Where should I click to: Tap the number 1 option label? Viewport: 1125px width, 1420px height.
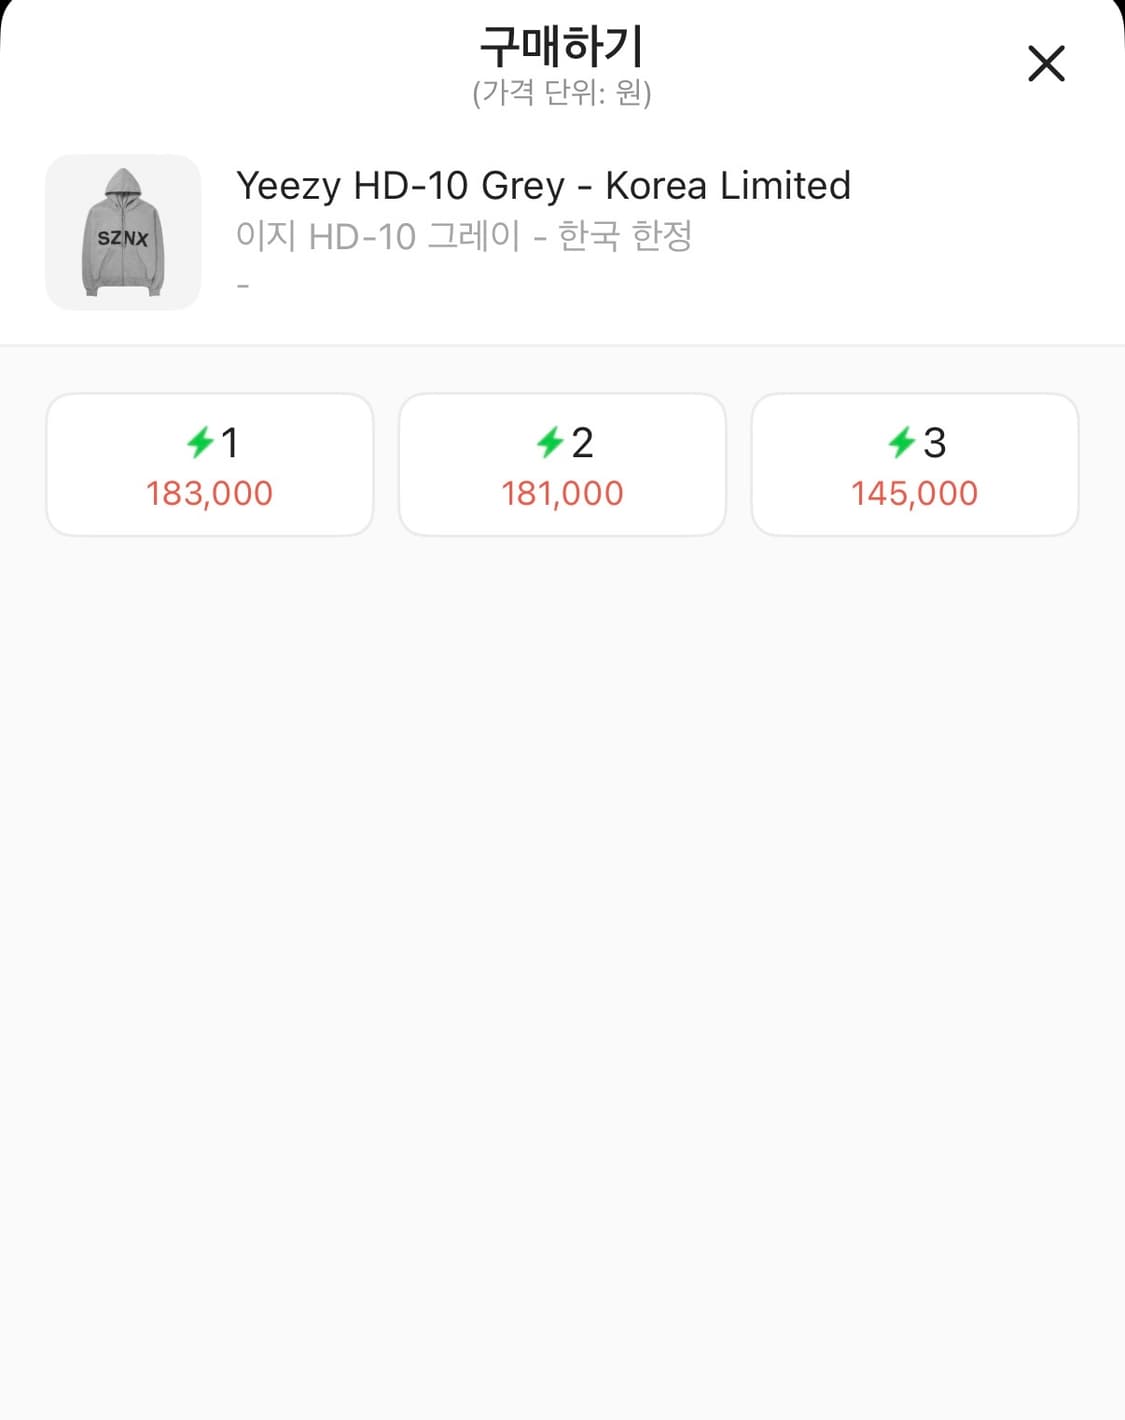click(230, 442)
